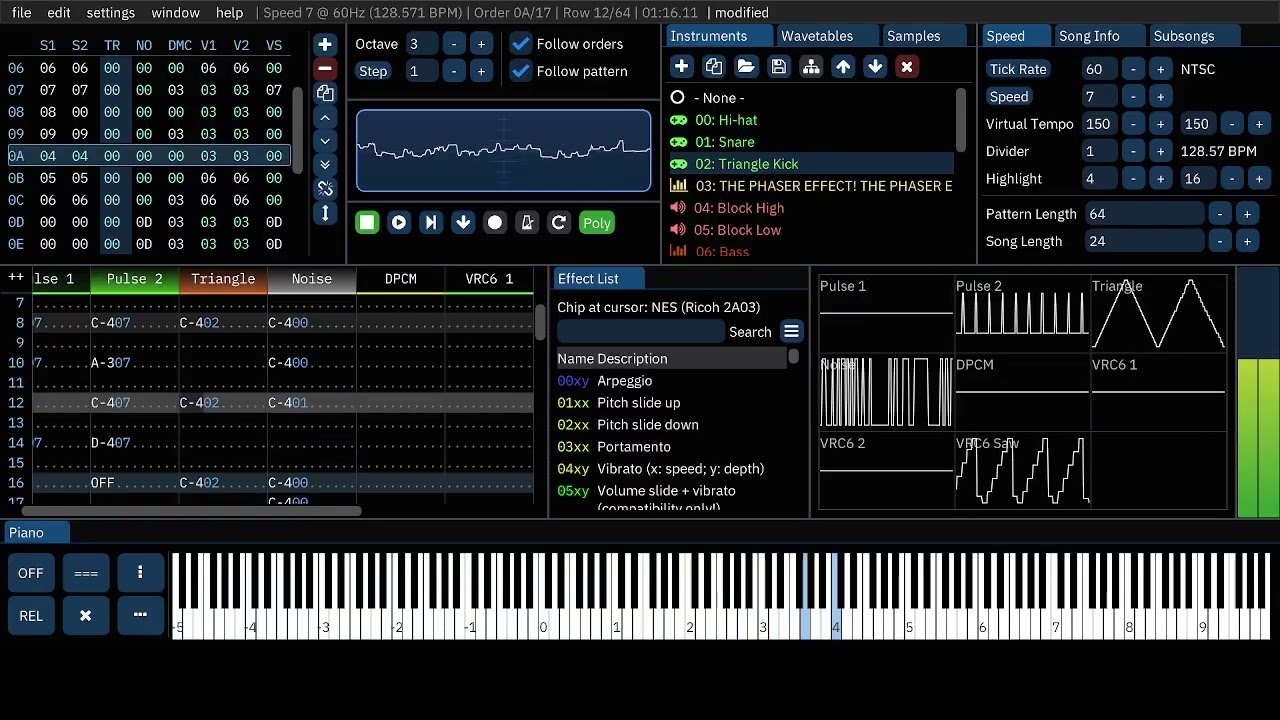Toggle the Speed mode button

(1009, 97)
